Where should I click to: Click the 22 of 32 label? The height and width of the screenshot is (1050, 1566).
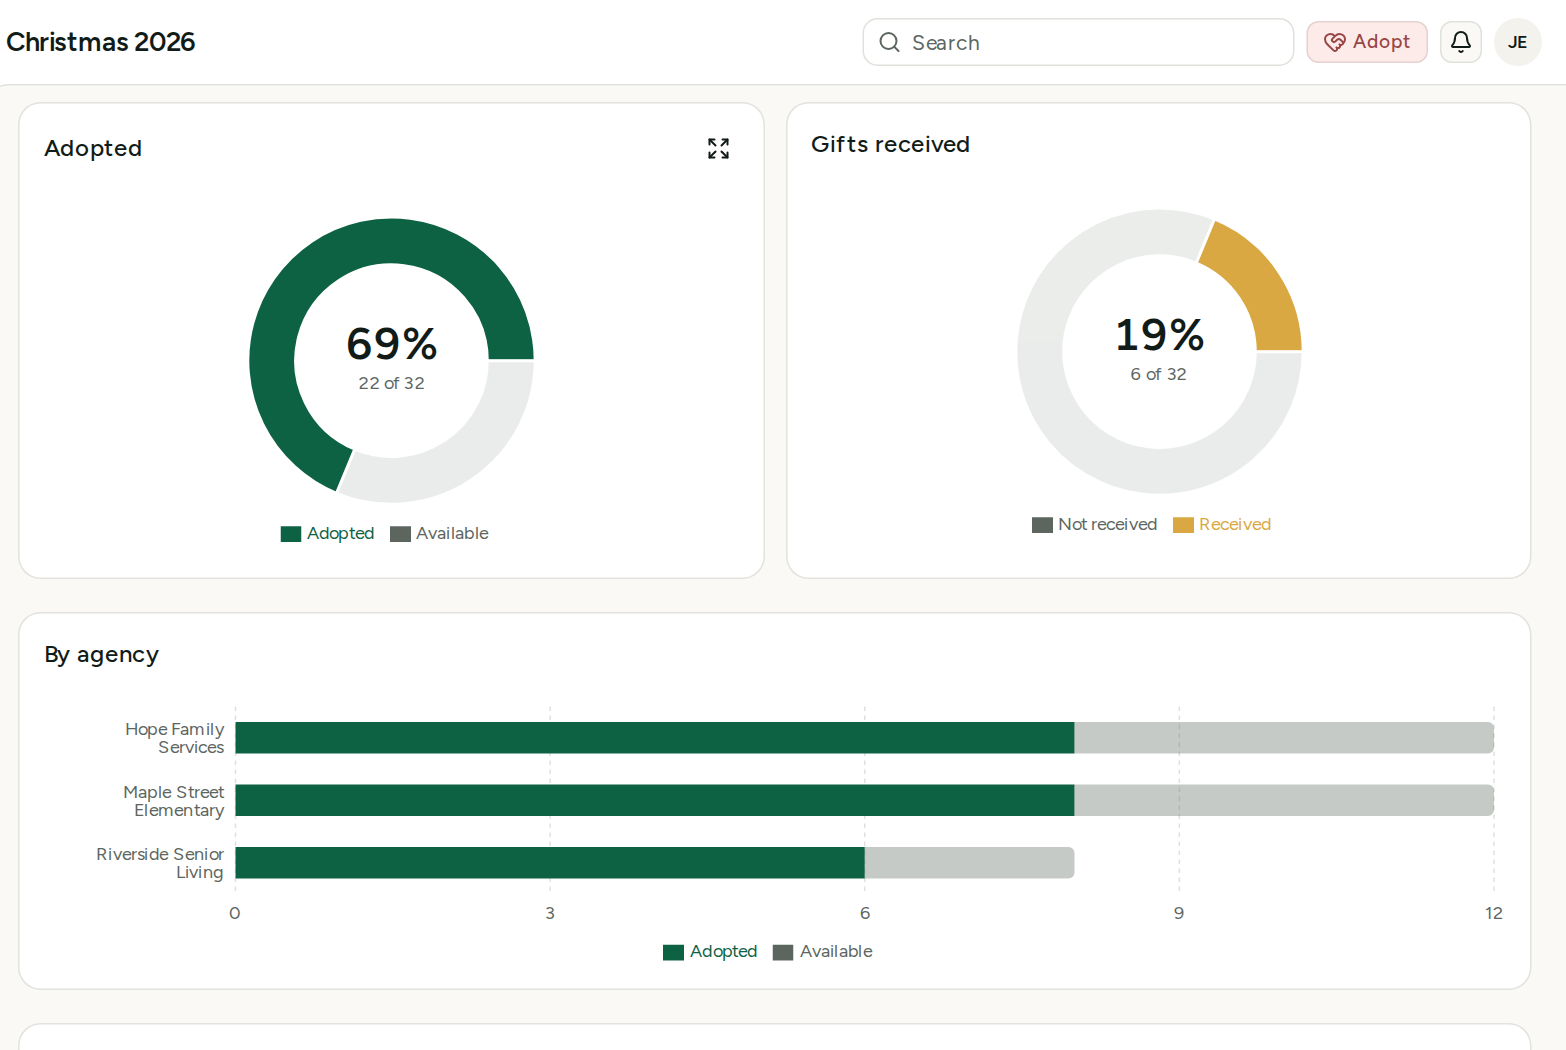click(x=392, y=383)
